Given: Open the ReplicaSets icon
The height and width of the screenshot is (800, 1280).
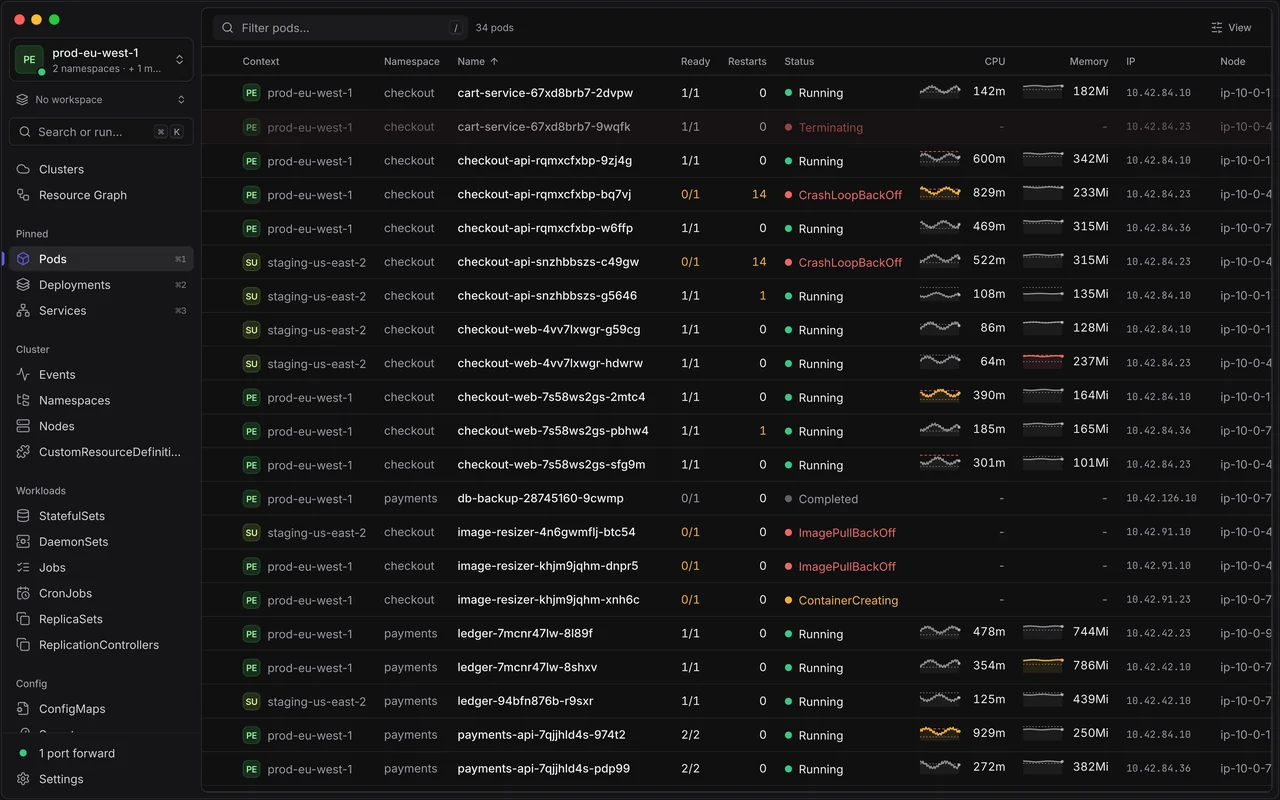Looking at the screenshot, I should (x=23, y=619).
